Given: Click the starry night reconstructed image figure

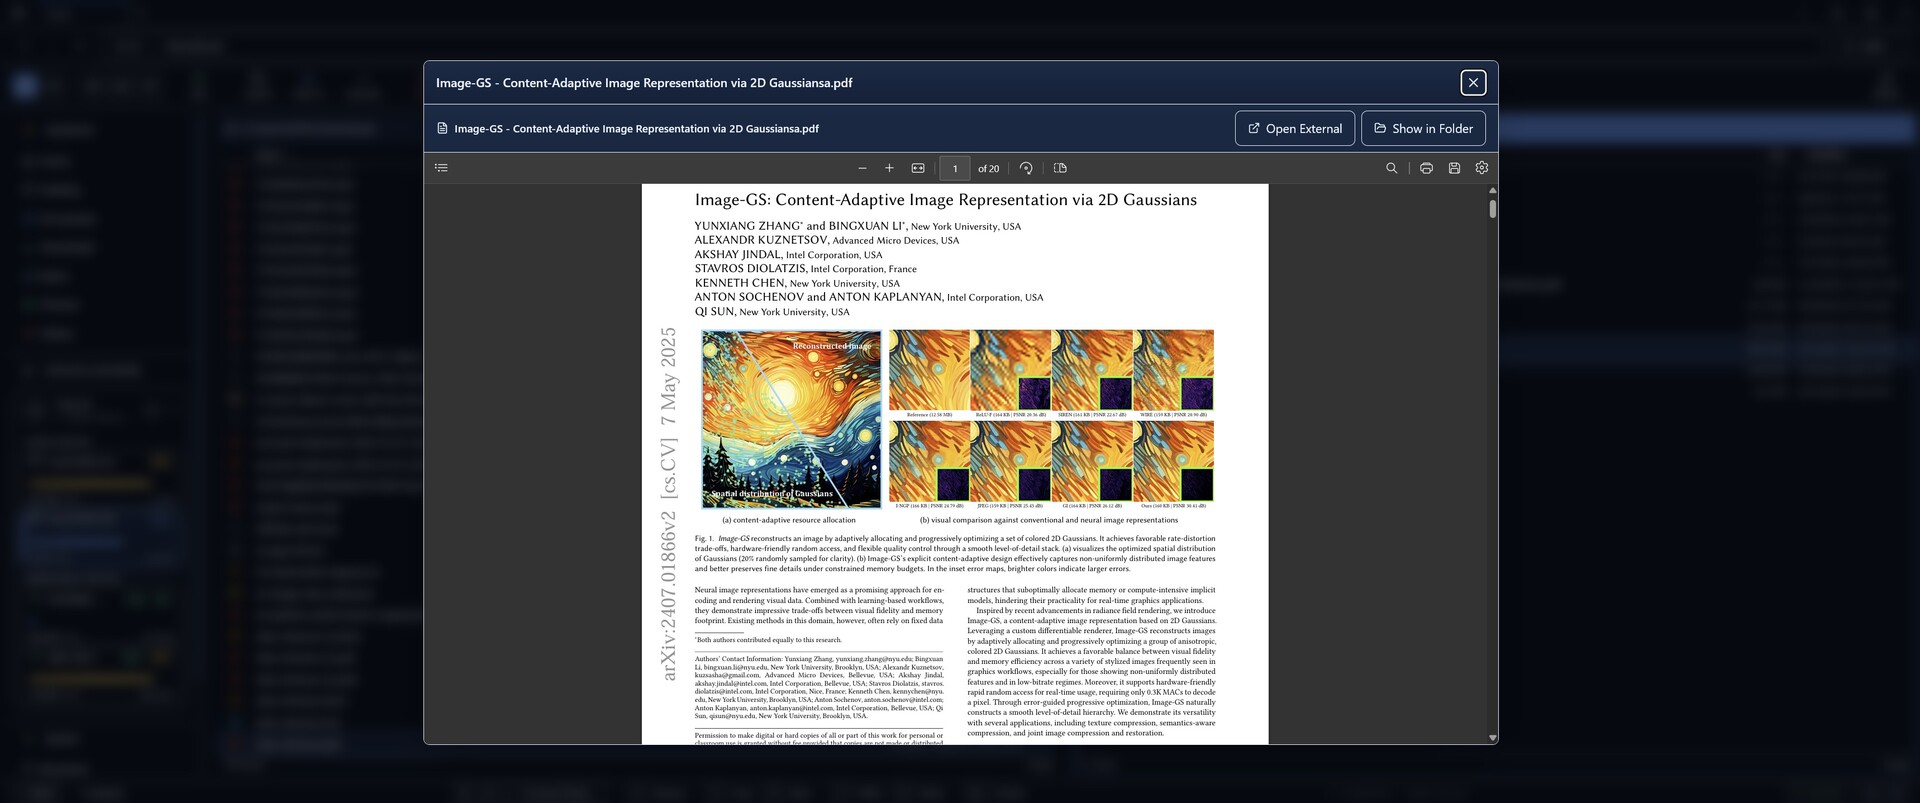Looking at the screenshot, I should 791,419.
